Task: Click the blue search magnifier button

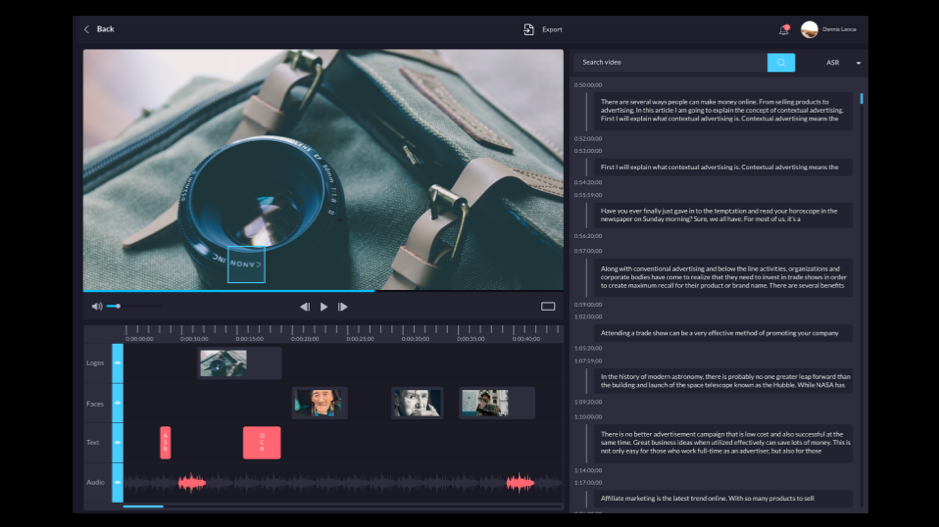Action: pyautogui.click(x=781, y=62)
